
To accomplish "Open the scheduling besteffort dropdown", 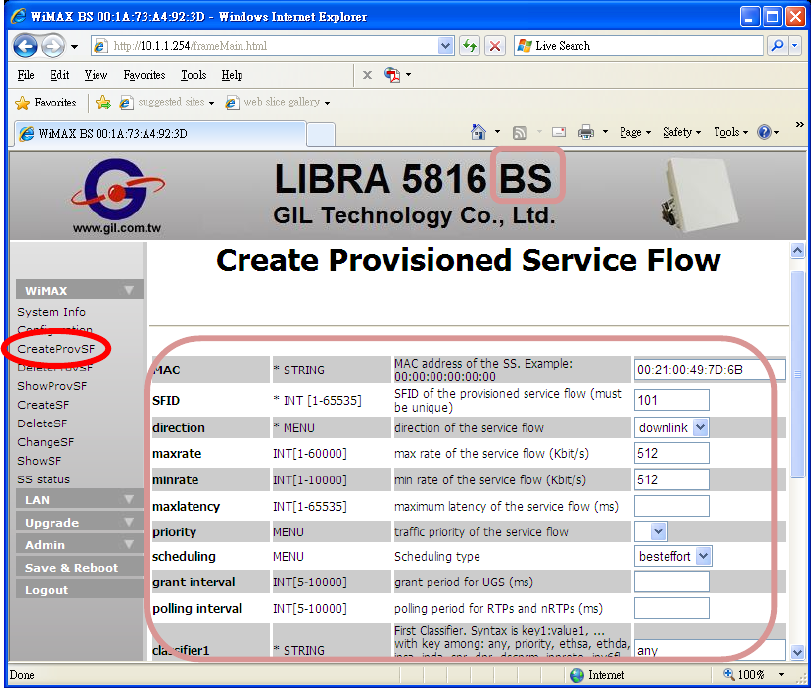I will [673, 557].
